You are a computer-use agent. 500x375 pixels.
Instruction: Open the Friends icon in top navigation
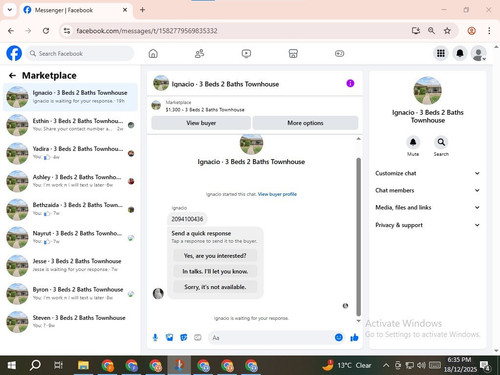[199, 53]
